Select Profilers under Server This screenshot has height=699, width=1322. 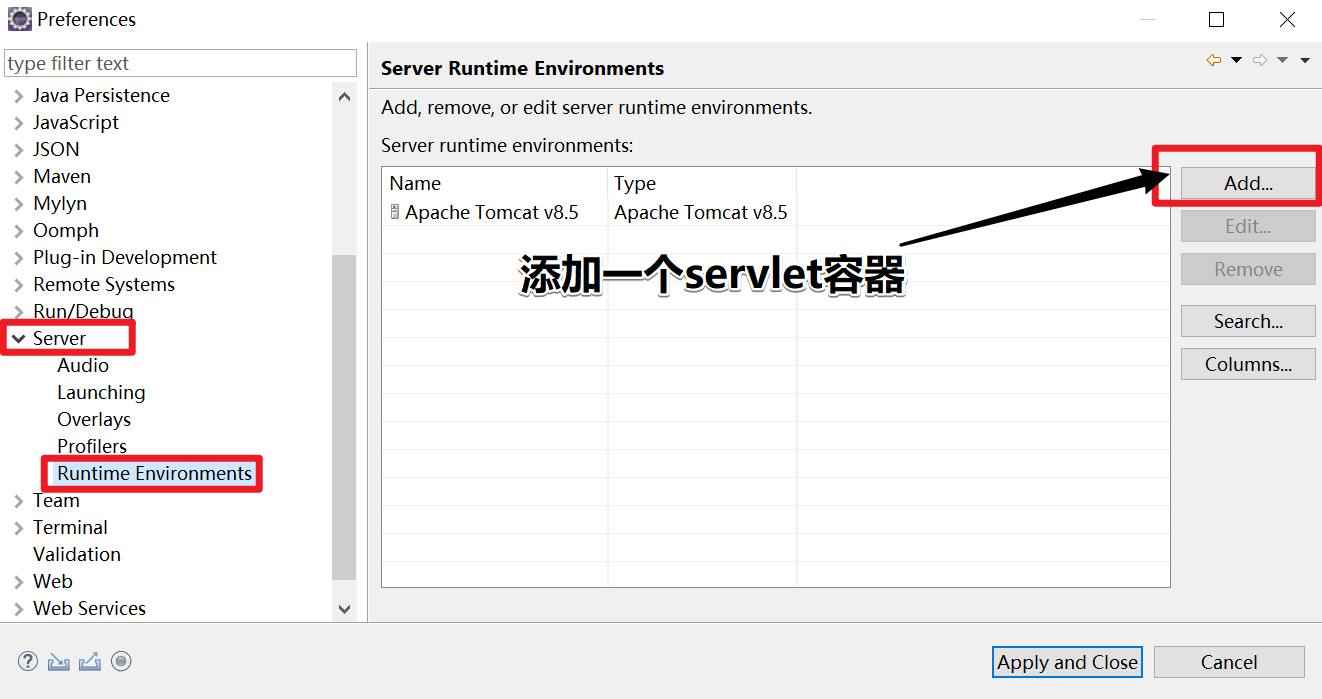tap(92, 446)
